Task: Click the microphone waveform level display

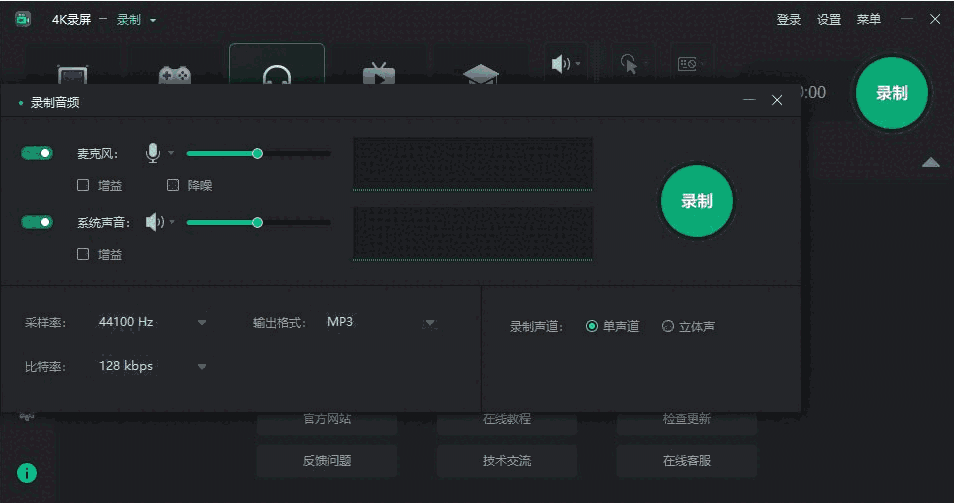Action: 473,164
